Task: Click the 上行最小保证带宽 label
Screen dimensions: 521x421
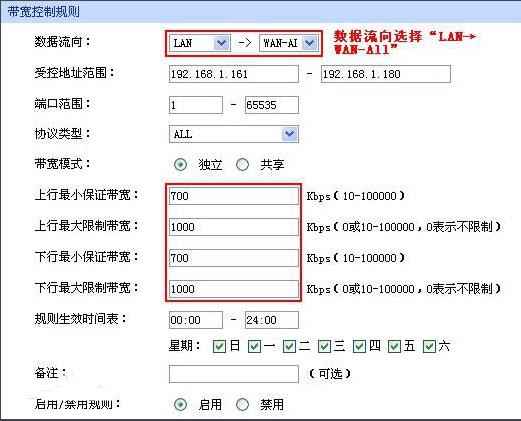Action: [x=86, y=195]
